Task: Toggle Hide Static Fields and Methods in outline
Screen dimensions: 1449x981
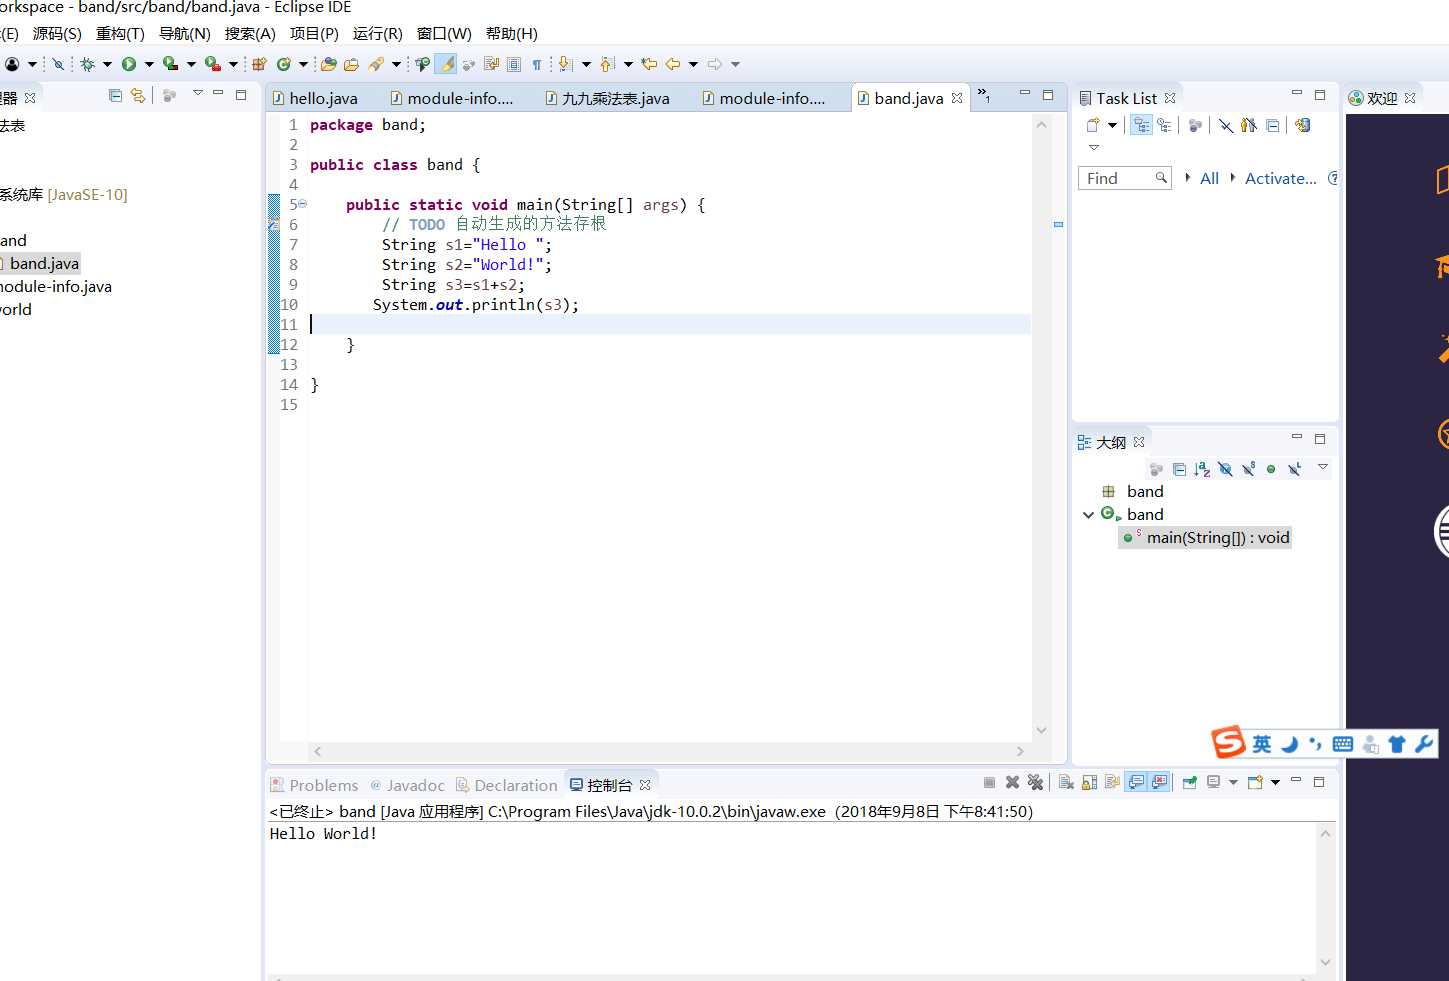Action: pyautogui.click(x=1248, y=469)
